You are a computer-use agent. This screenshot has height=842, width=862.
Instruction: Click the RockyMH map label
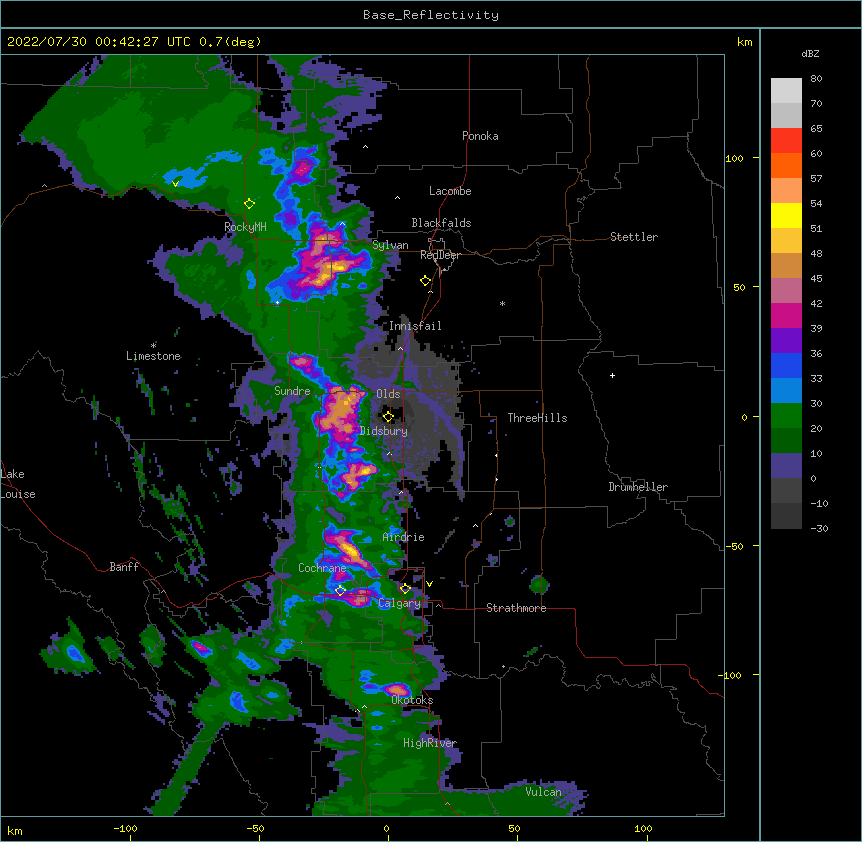click(245, 227)
